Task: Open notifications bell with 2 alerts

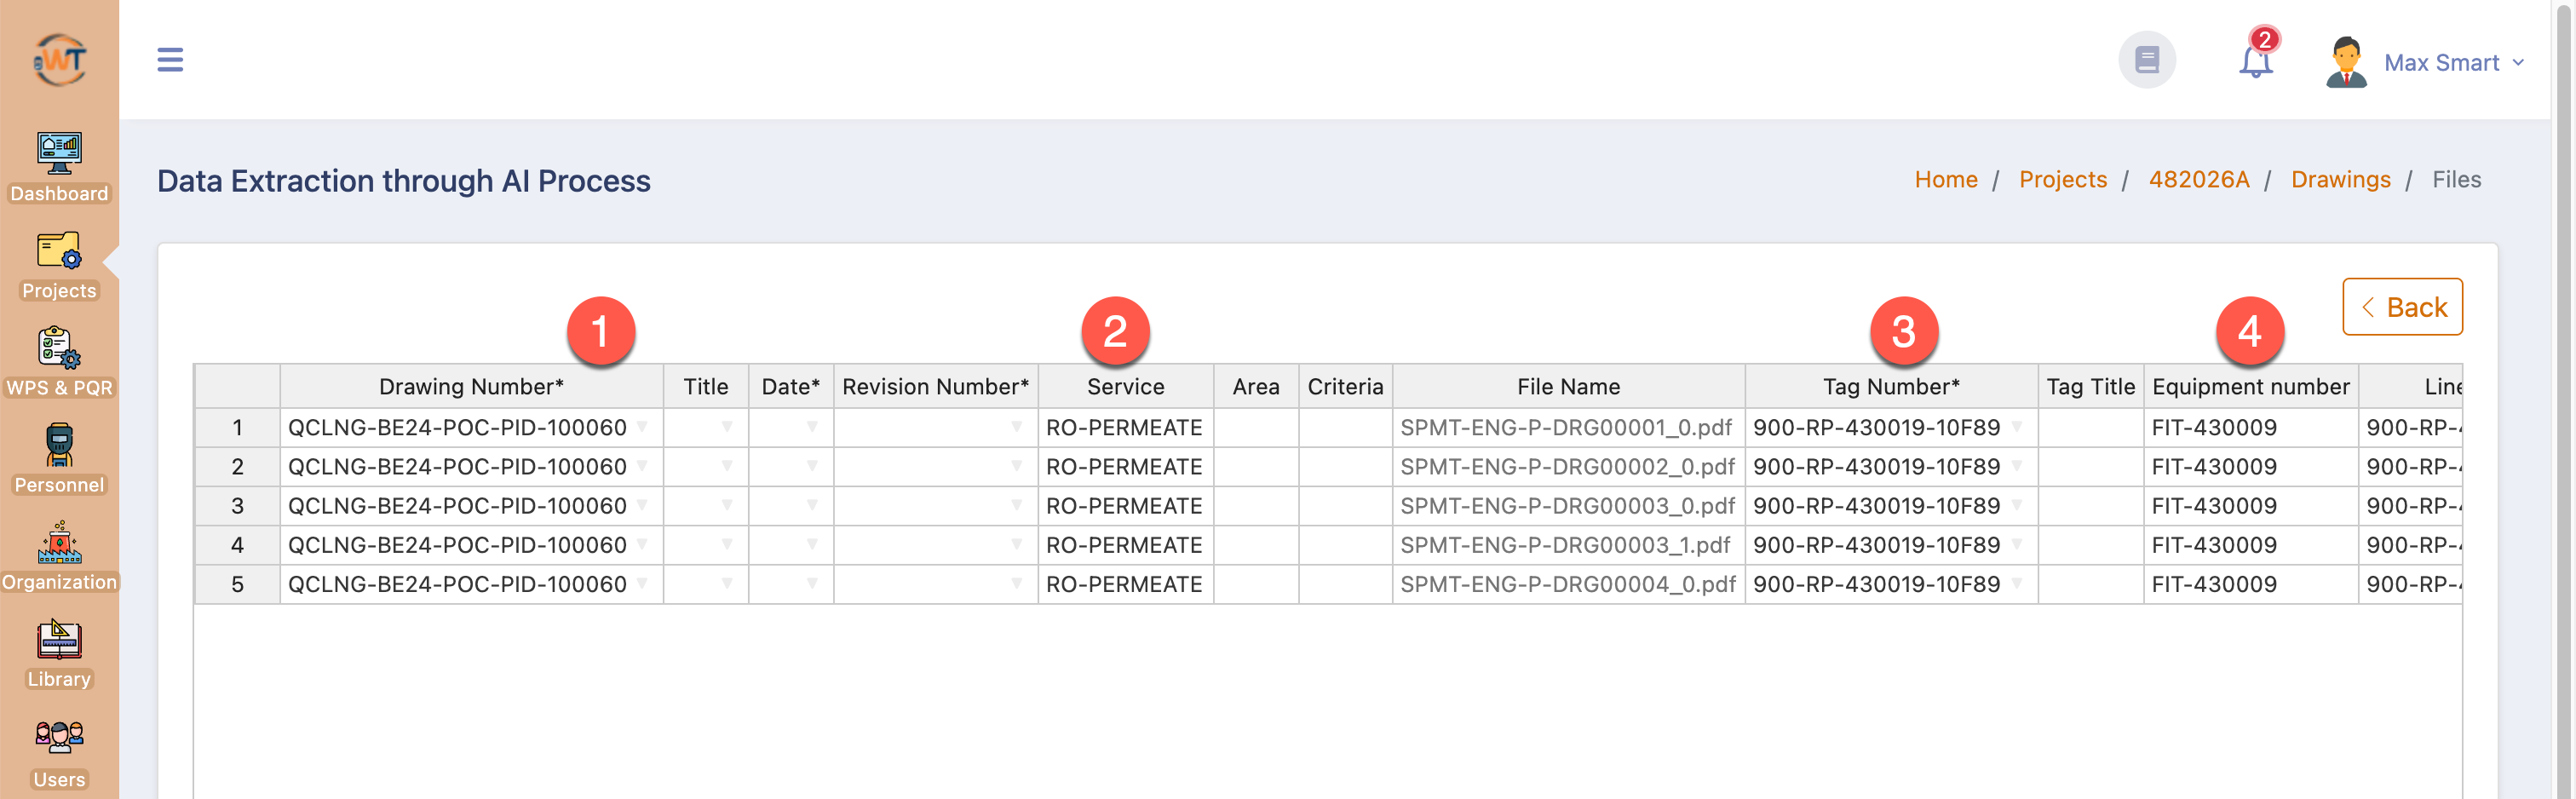Action: pyautogui.click(x=2256, y=56)
